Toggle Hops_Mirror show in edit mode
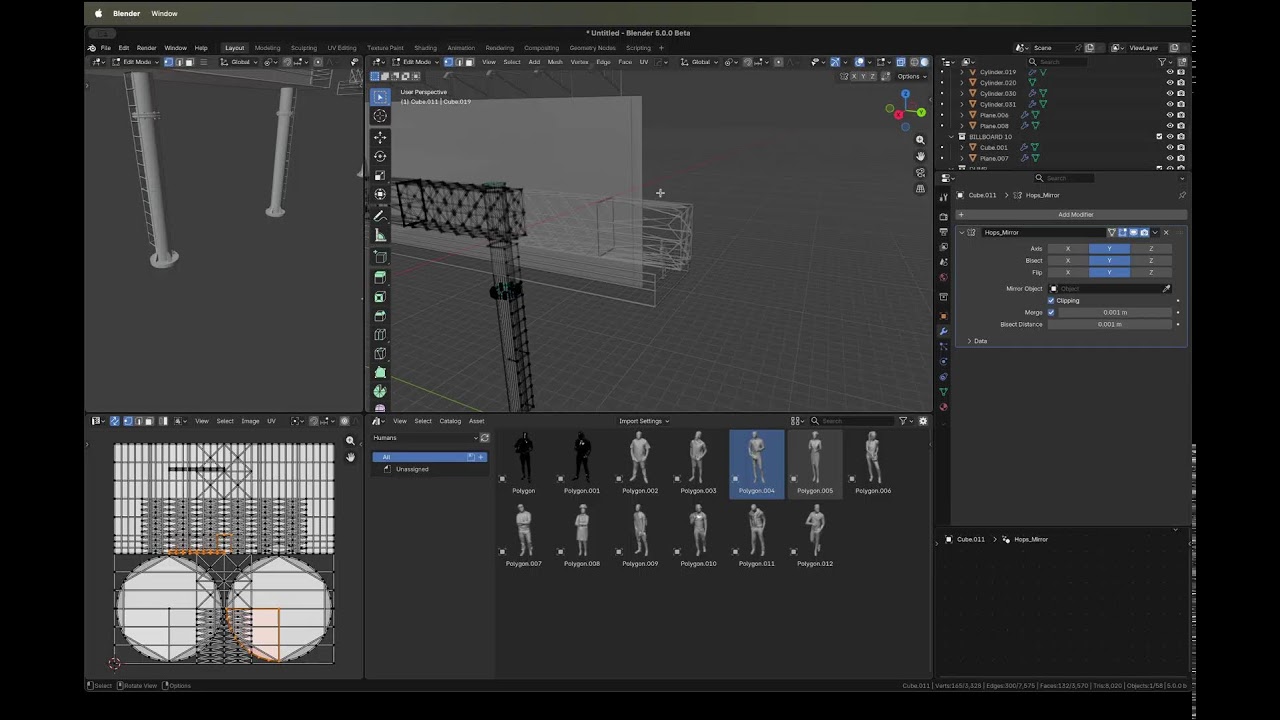Viewport: 1280px width, 720px height. pos(1122,232)
